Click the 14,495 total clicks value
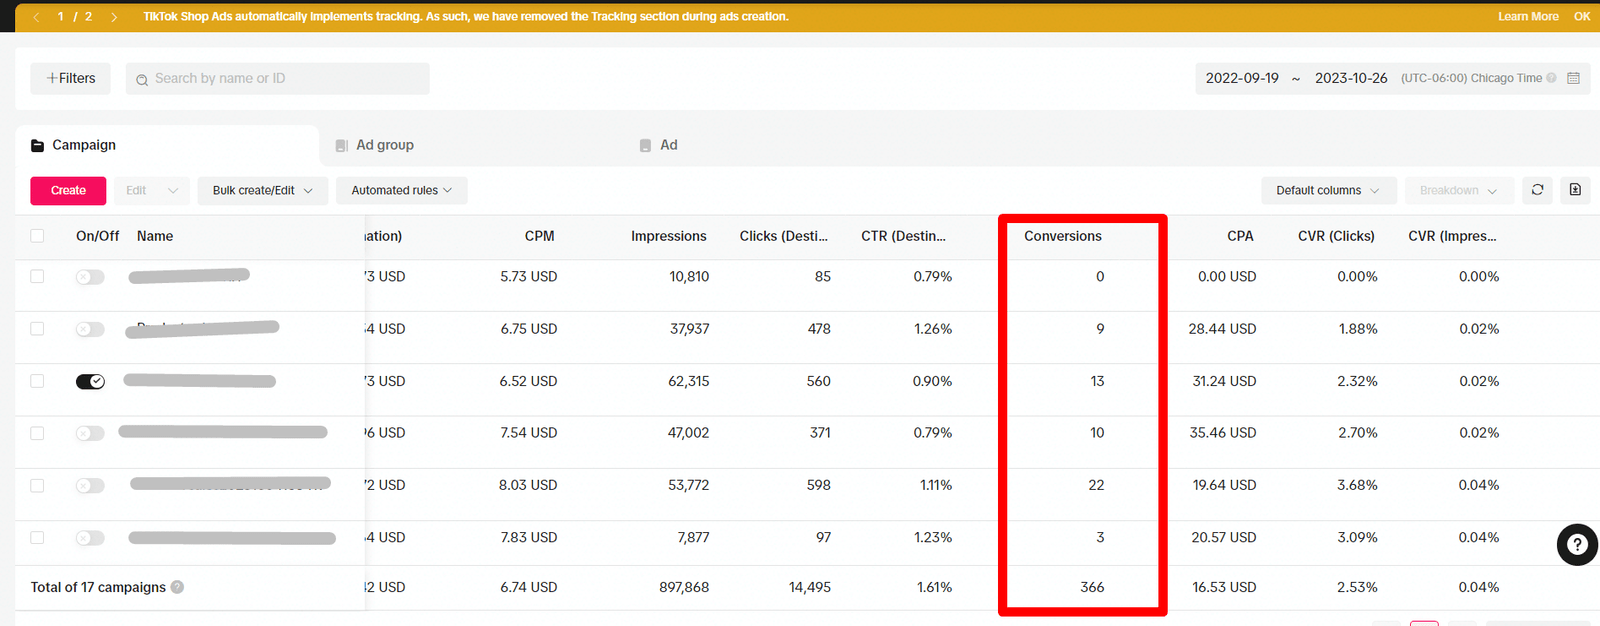Screen dimensions: 1600x626 pos(810,587)
